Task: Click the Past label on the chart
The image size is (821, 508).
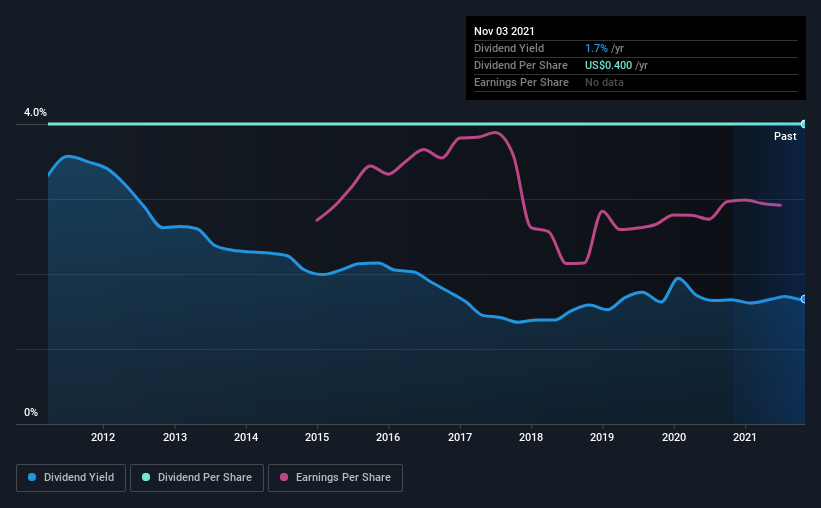Action: (x=785, y=136)
